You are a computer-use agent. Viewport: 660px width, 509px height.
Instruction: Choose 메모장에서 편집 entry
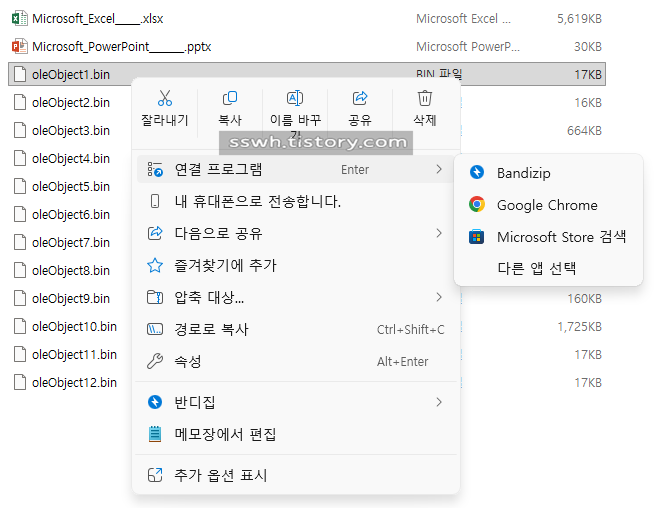295,434
